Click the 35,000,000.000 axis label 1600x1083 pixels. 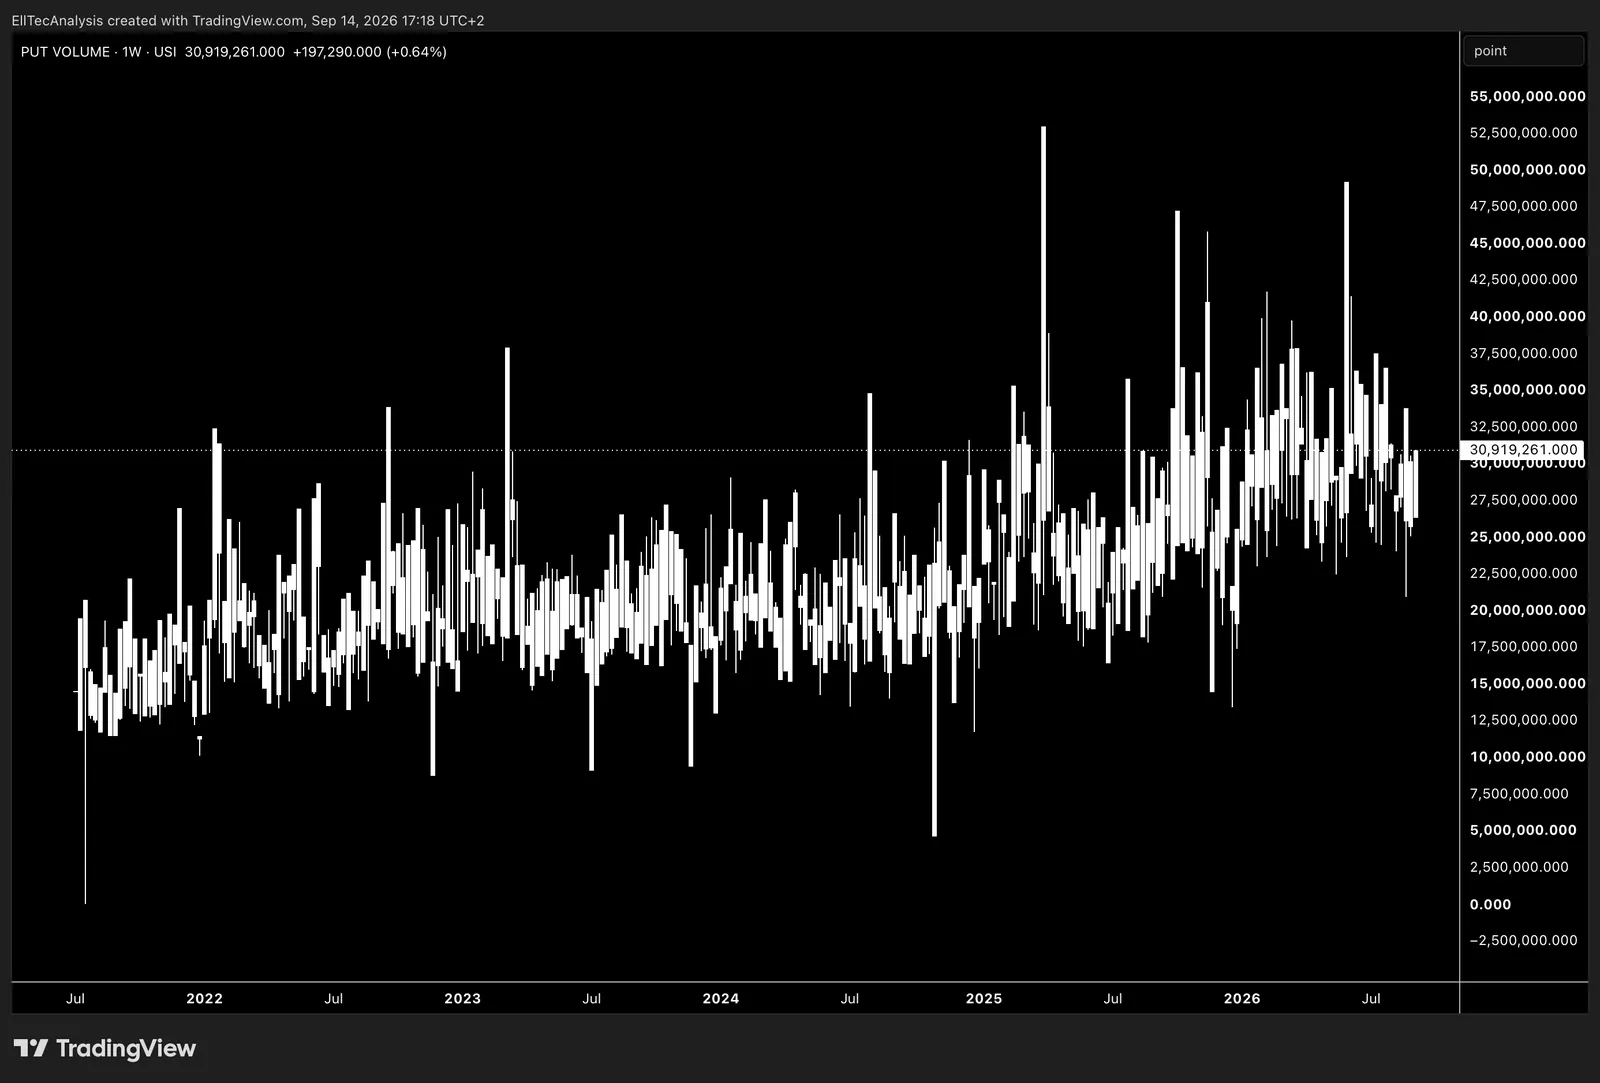[x=1527, y=389]
